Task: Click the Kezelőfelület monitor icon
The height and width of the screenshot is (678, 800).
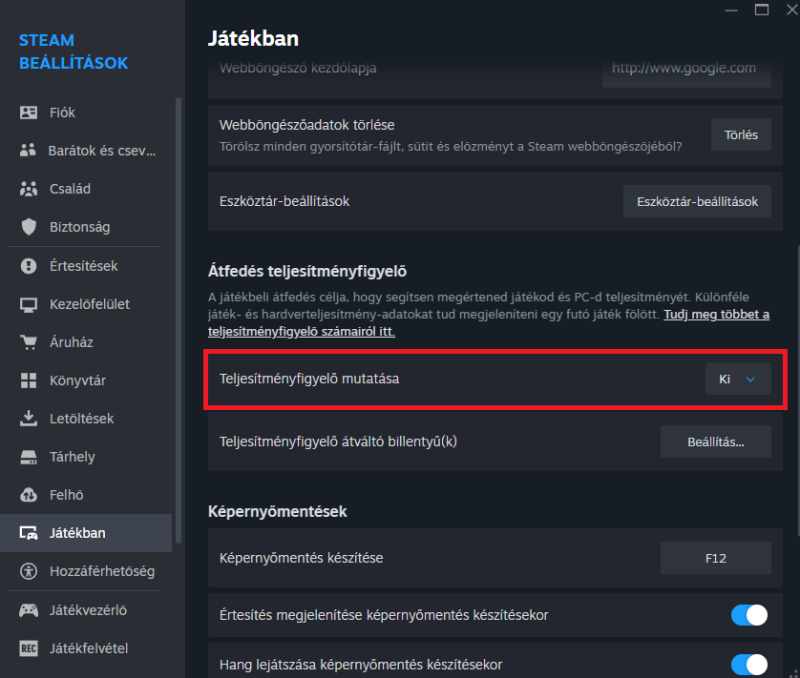Action: 29,304
